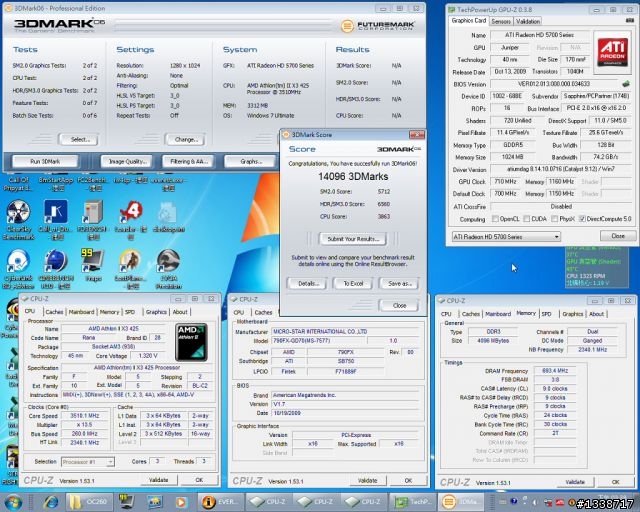Screen dimensions: 640x512
Task: Open Mainboard tab in processor CPU-Z window
Action: [81, 312]
